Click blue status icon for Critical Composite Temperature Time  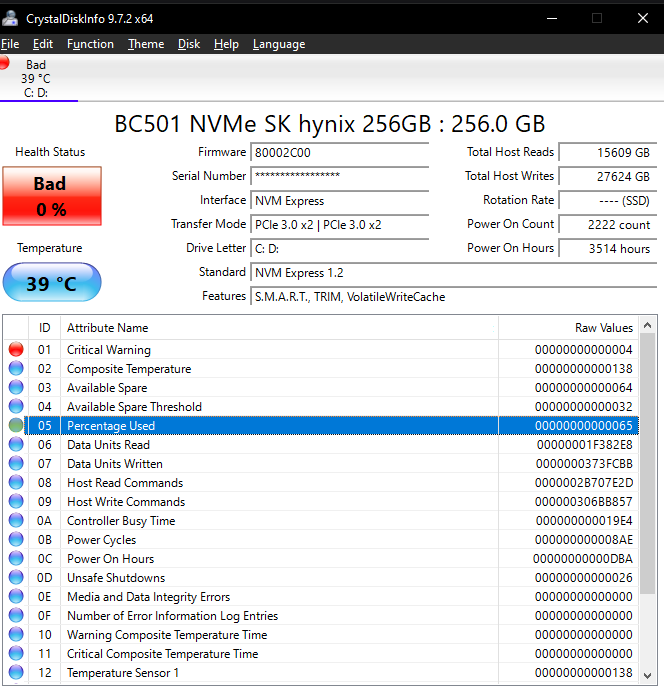(16, 653)
